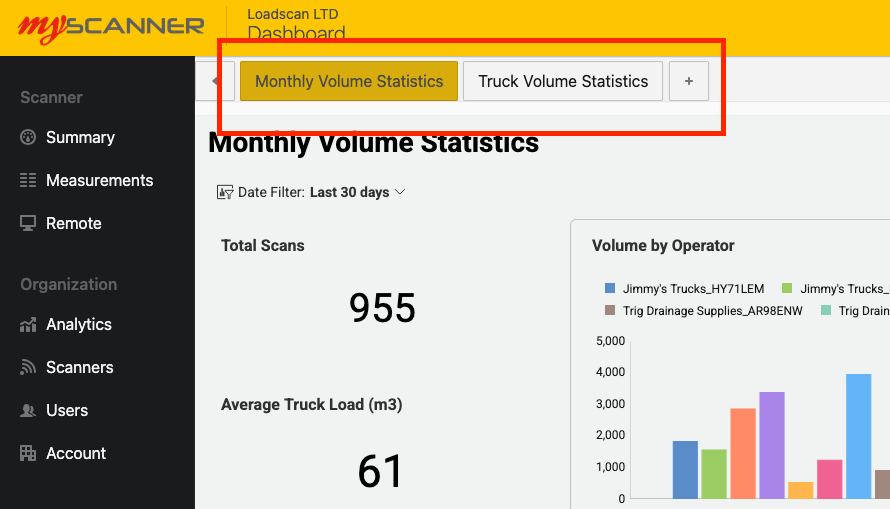Click the pink chart bar

(829, 479)
